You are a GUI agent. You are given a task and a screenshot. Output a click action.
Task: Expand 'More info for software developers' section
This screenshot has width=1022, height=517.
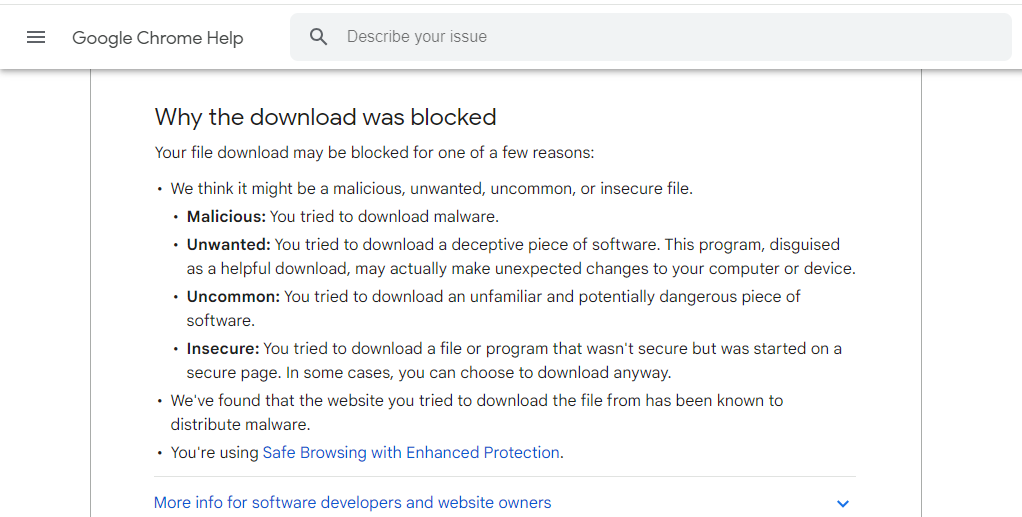tap(353, 503)
